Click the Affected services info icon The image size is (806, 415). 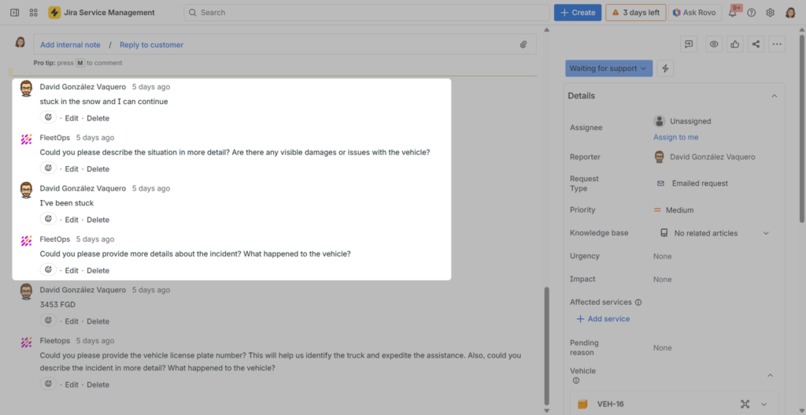(x=638, y=302)
